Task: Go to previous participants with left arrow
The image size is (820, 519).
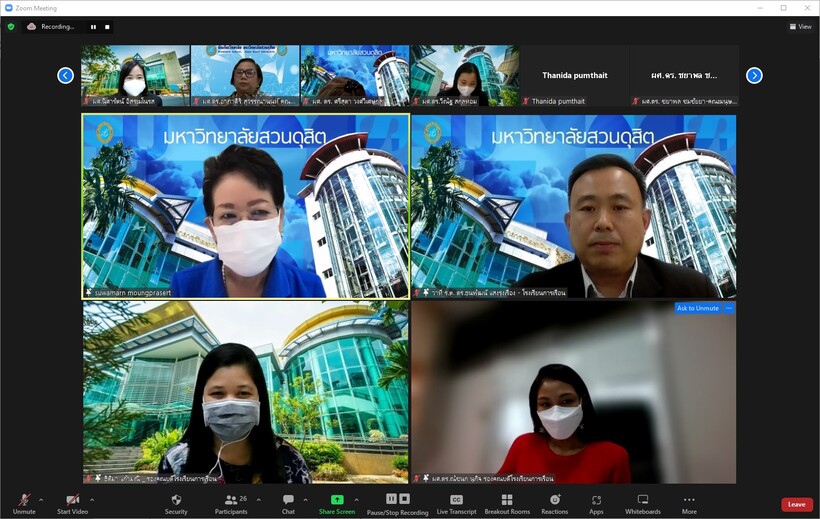Action: click(65, 75)
